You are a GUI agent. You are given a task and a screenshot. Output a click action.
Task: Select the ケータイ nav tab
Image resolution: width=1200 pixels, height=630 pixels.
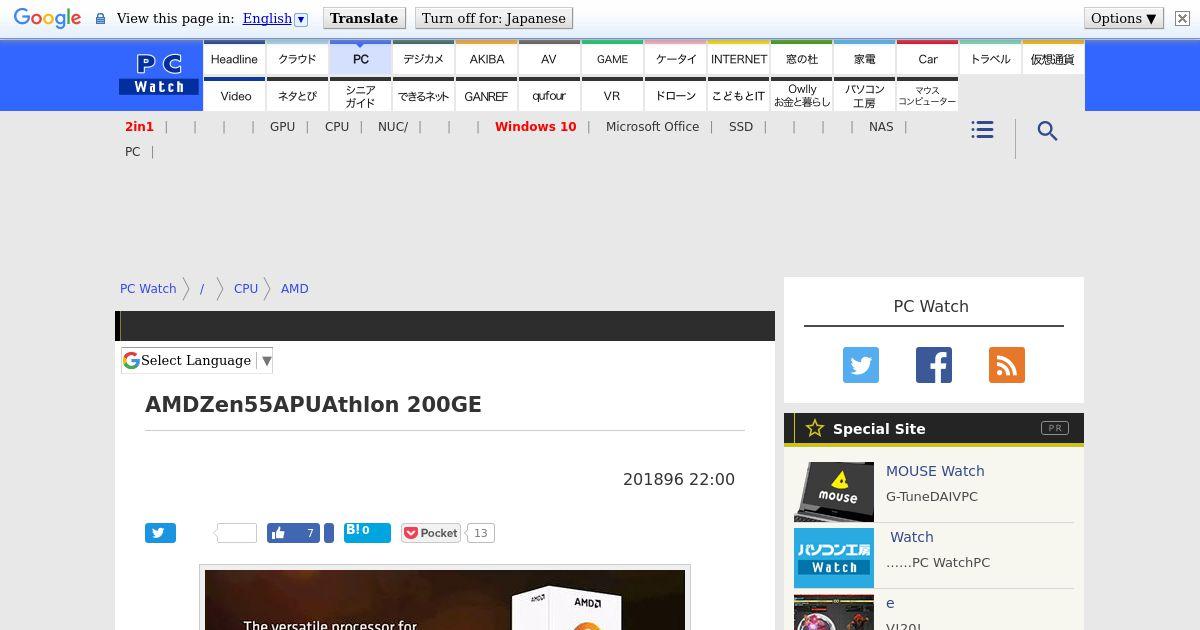tap(676, 59)
